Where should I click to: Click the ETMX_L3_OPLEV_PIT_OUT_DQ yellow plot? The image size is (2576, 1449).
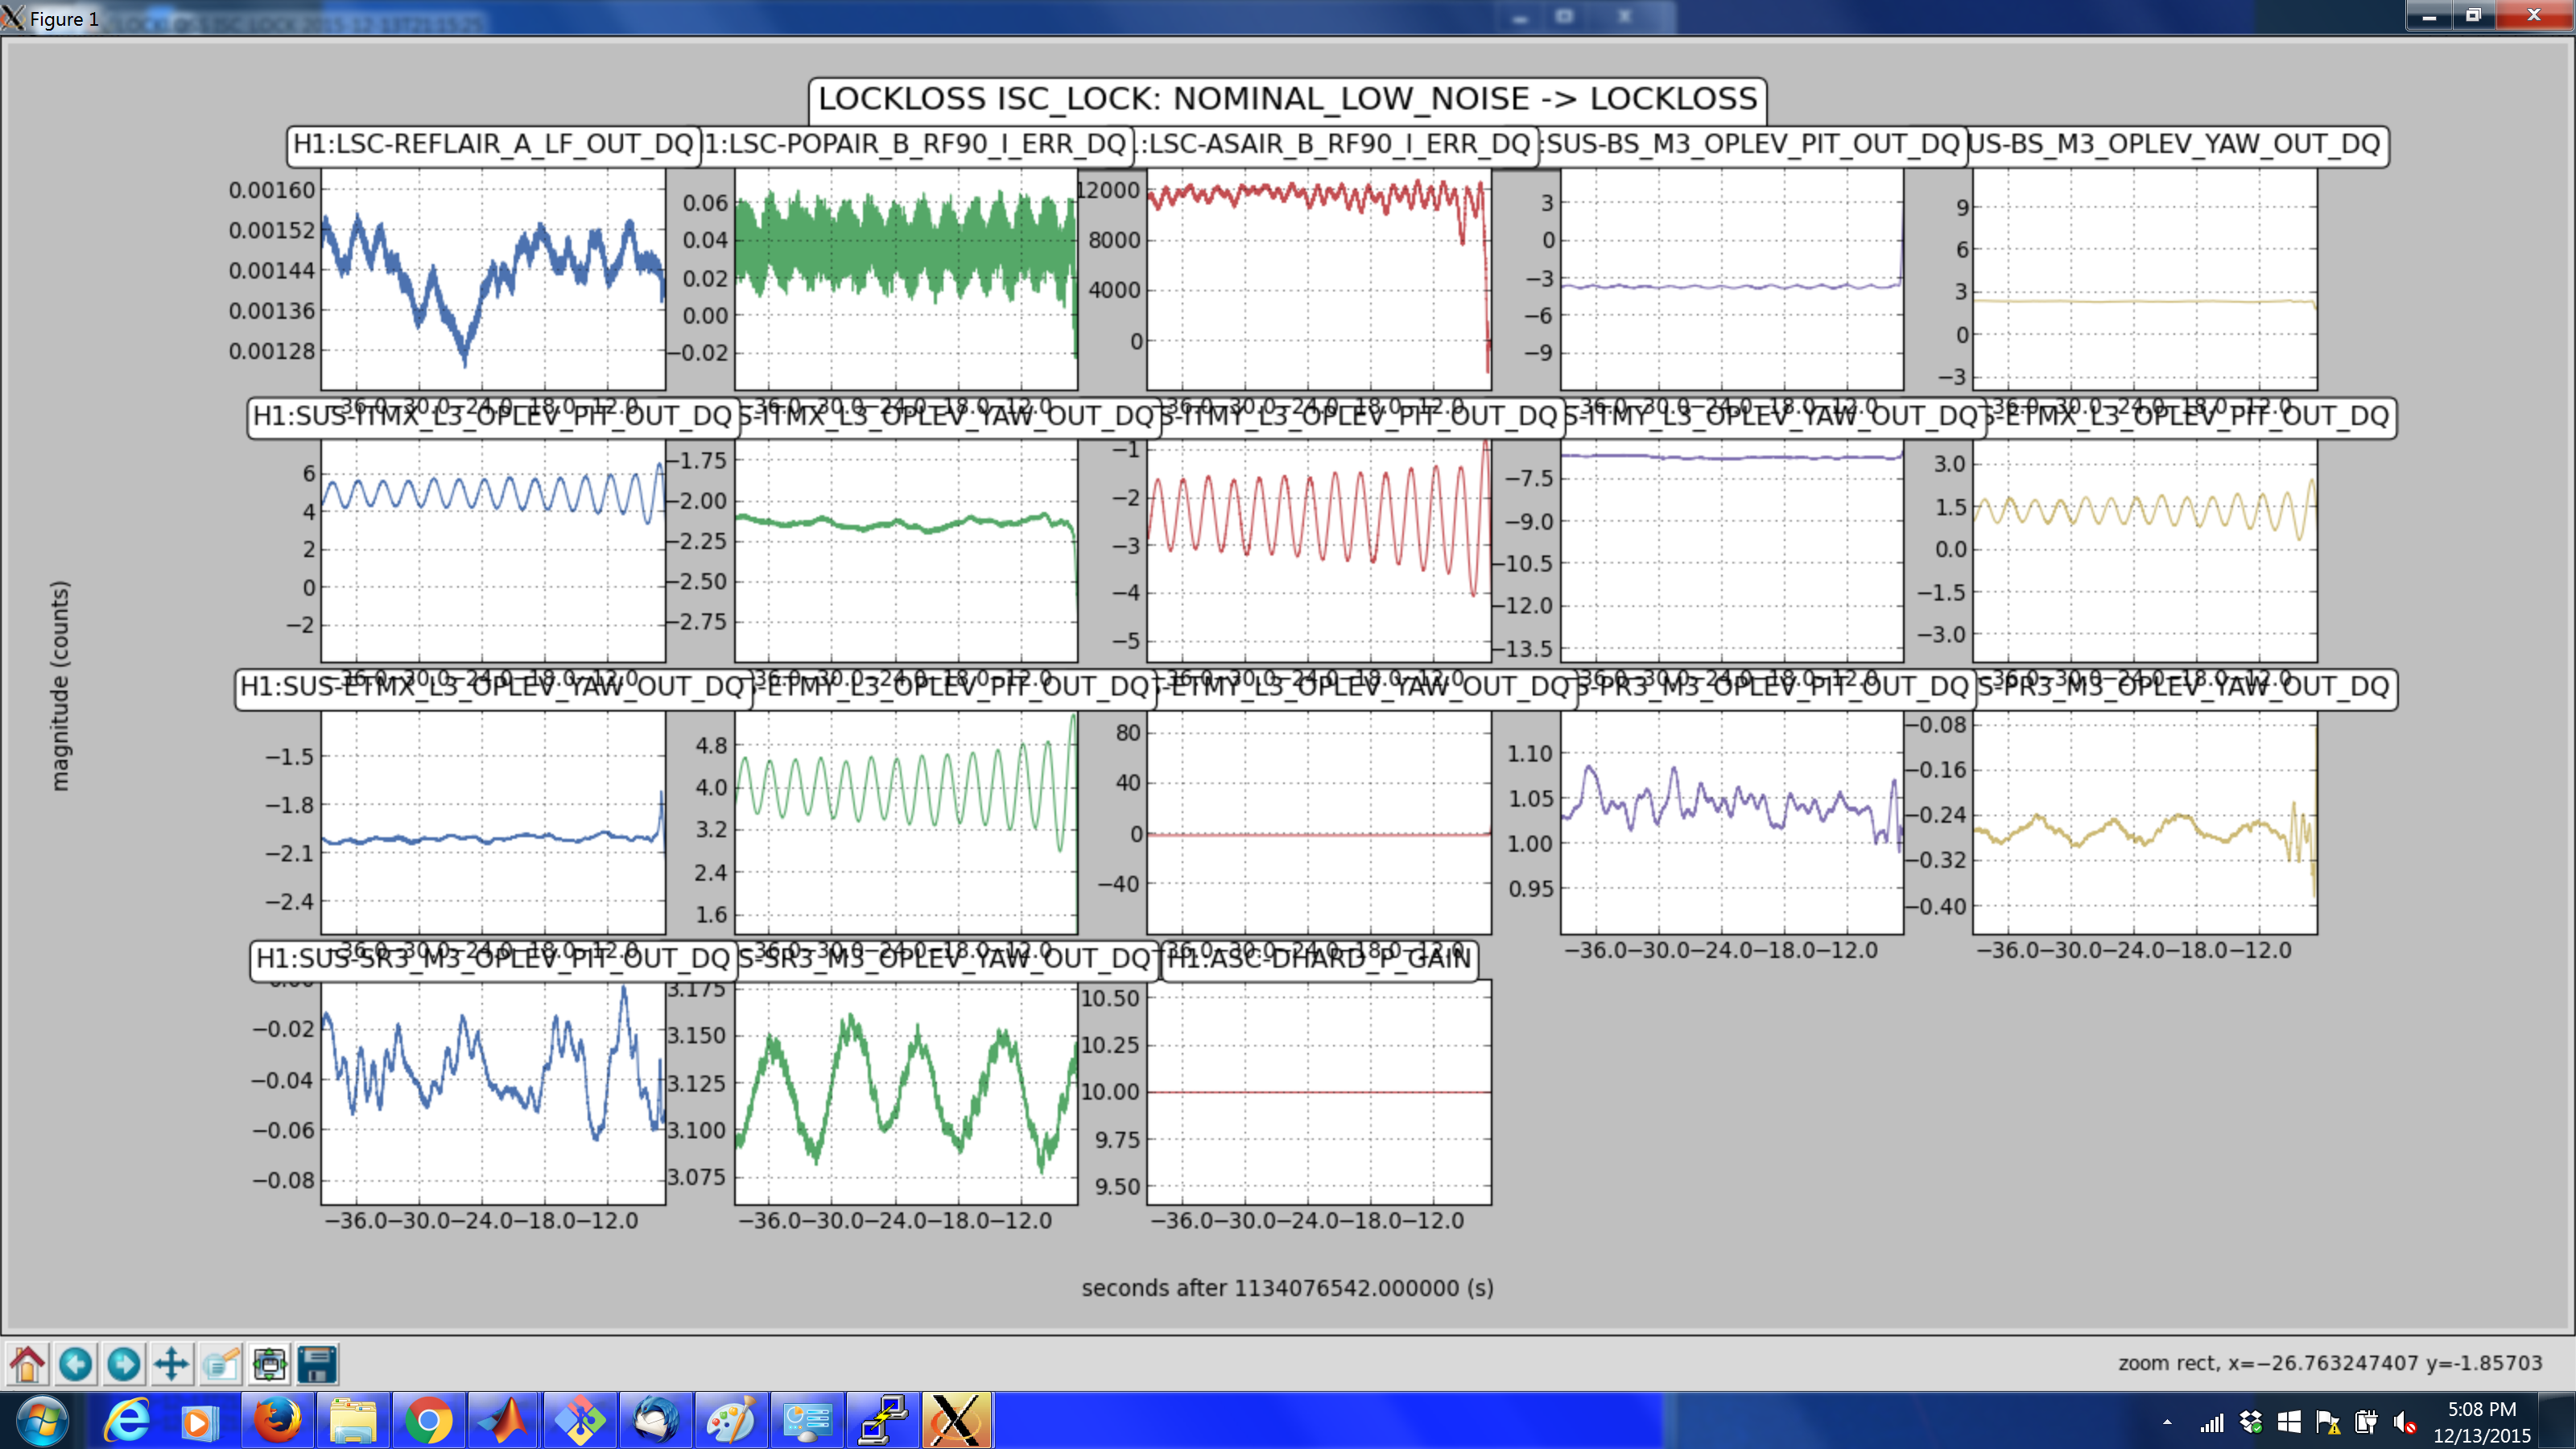[2145, 550]
